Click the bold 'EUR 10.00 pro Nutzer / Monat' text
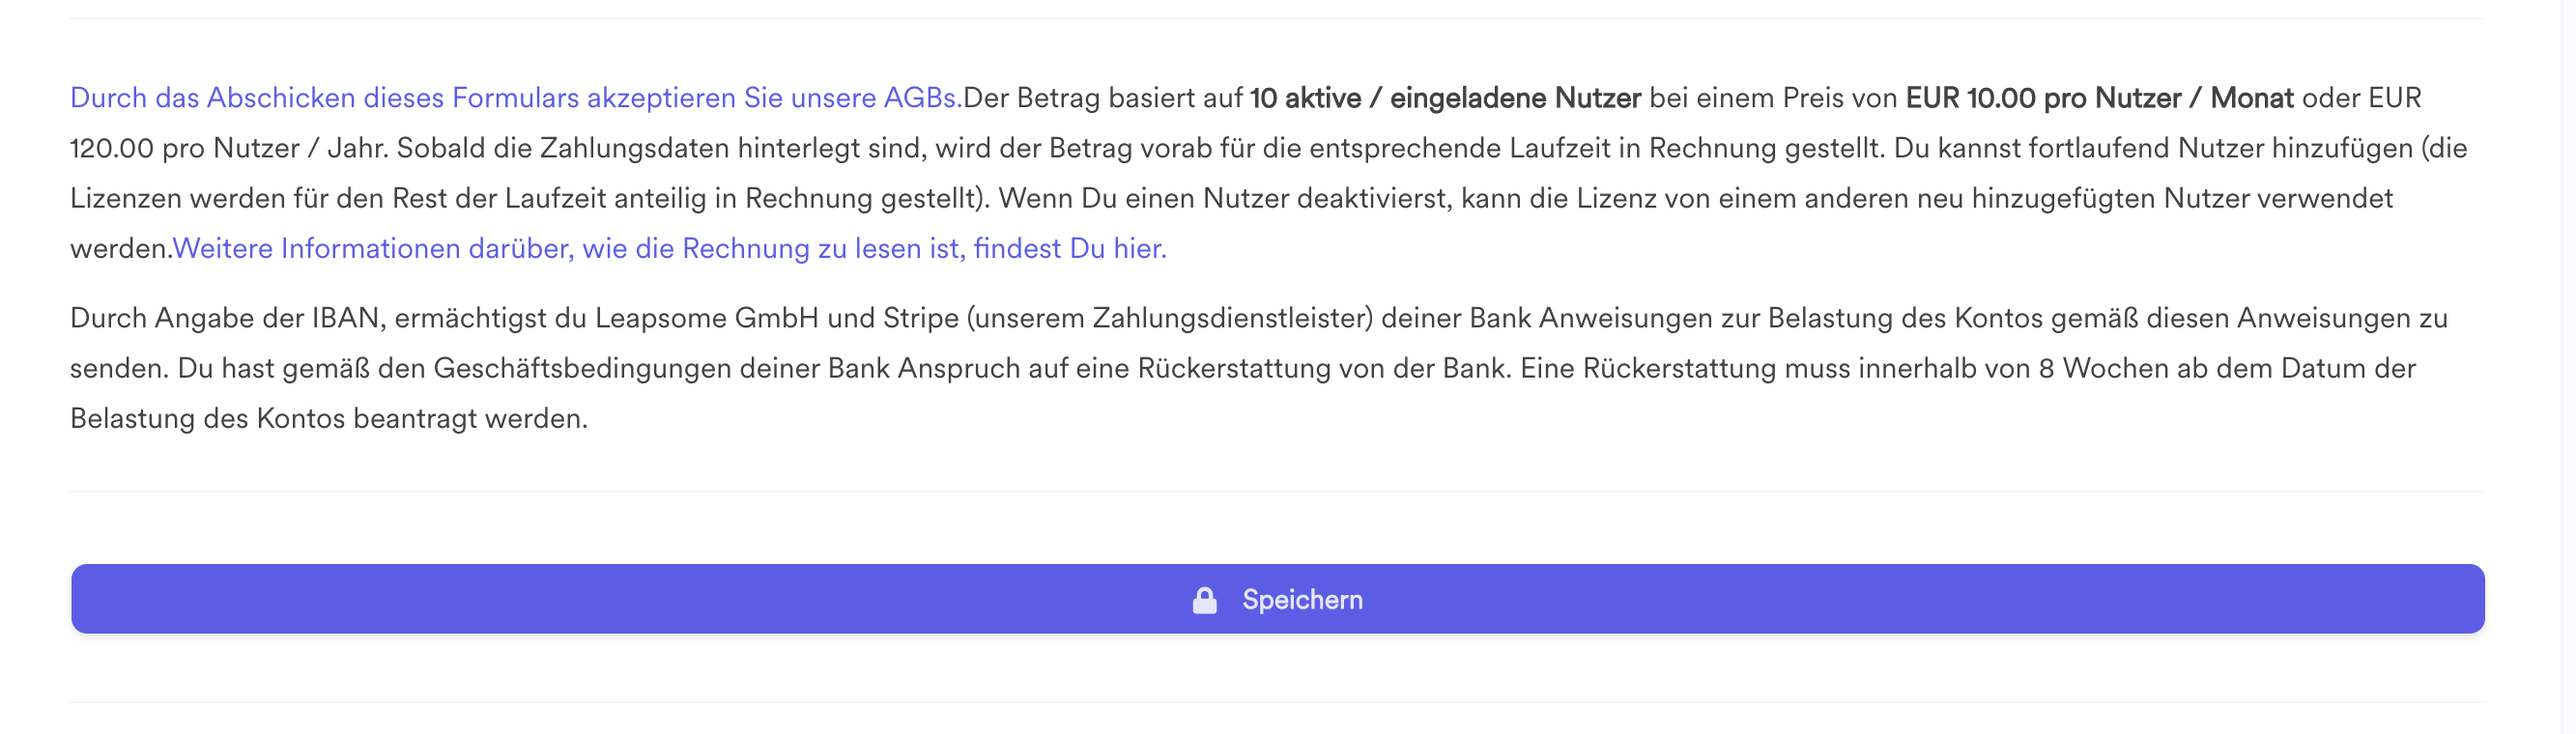This screenshot has height=734, width=2576. (x=2099, y=98)
